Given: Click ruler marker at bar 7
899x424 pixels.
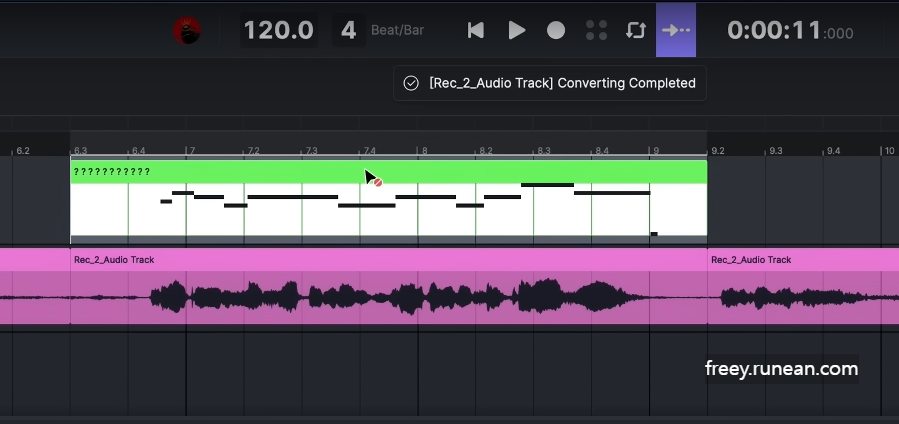Looking at the screenshot, I should [x=191, y=151].
